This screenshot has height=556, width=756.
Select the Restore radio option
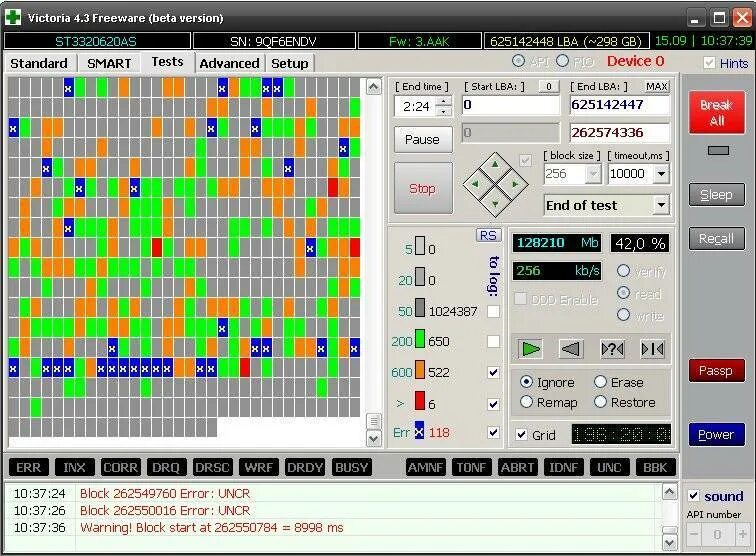click(600, 402)
